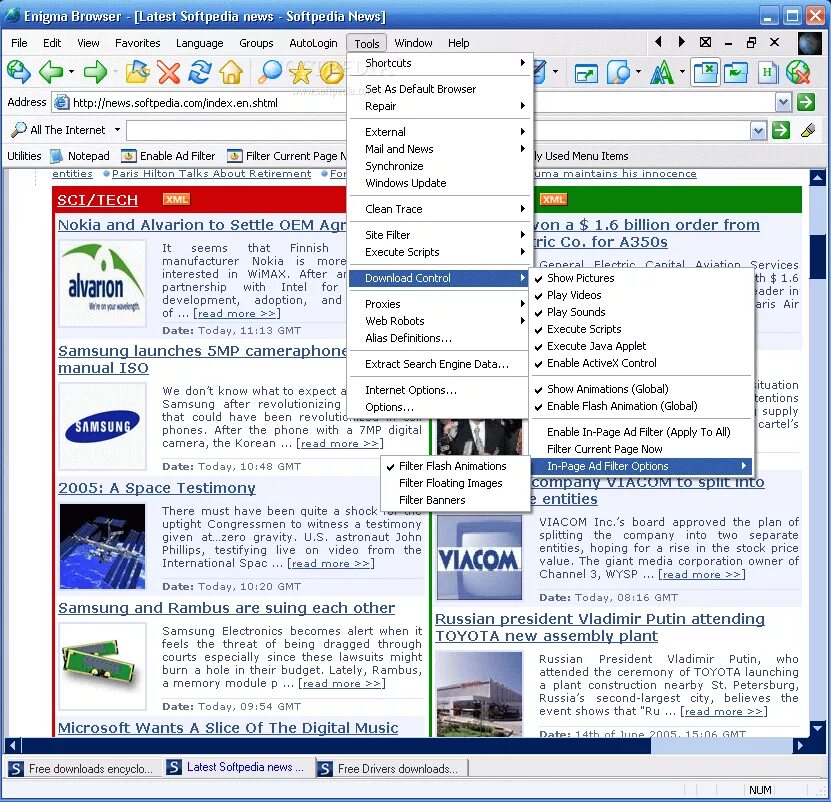Select Set As Default Browser
Viewport: 831px width, 802px height.
440,89
